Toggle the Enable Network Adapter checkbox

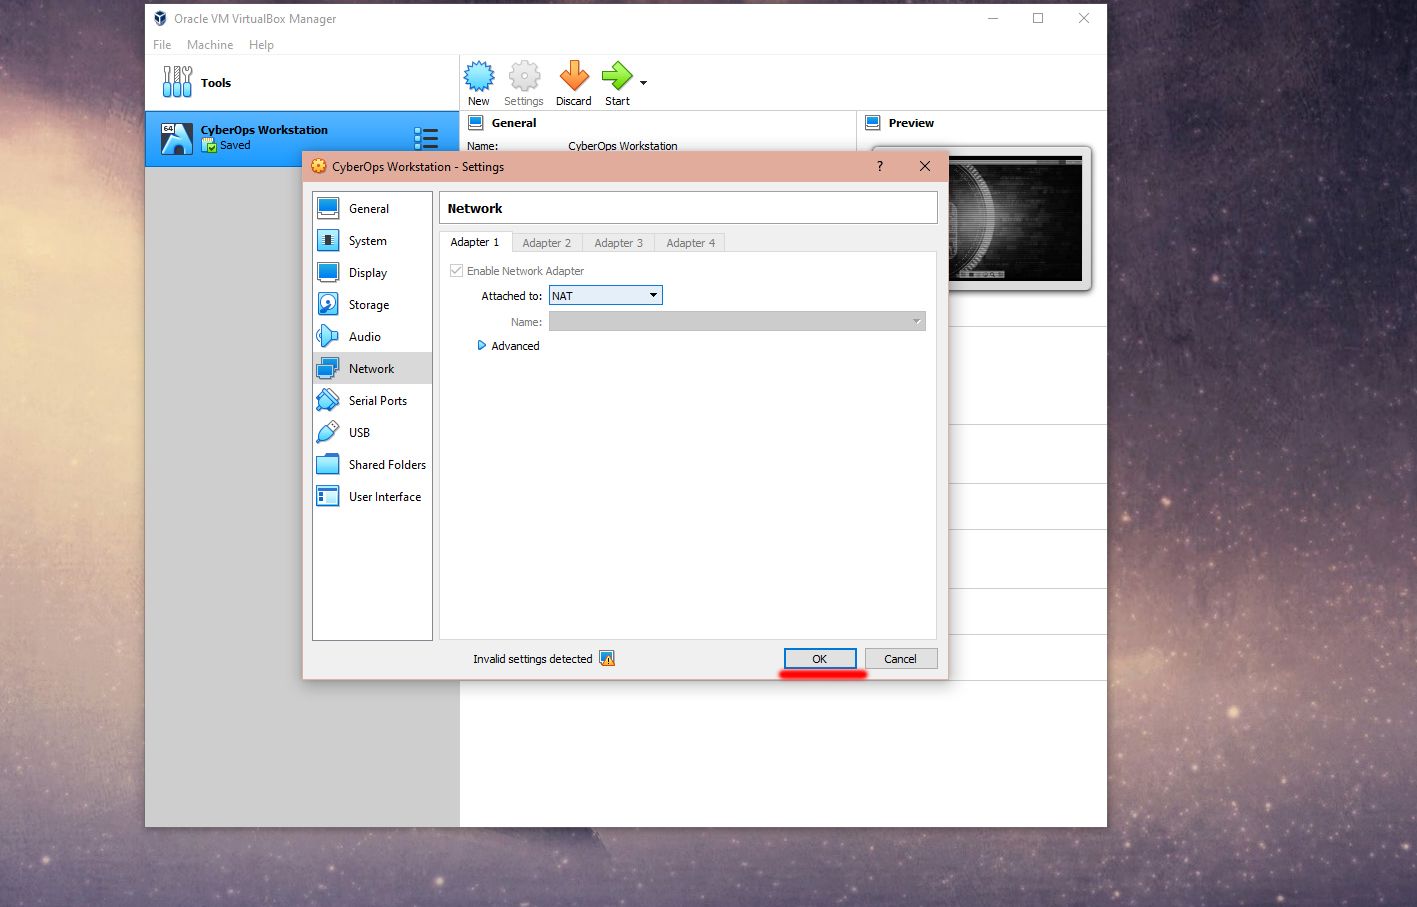point(457,271)
